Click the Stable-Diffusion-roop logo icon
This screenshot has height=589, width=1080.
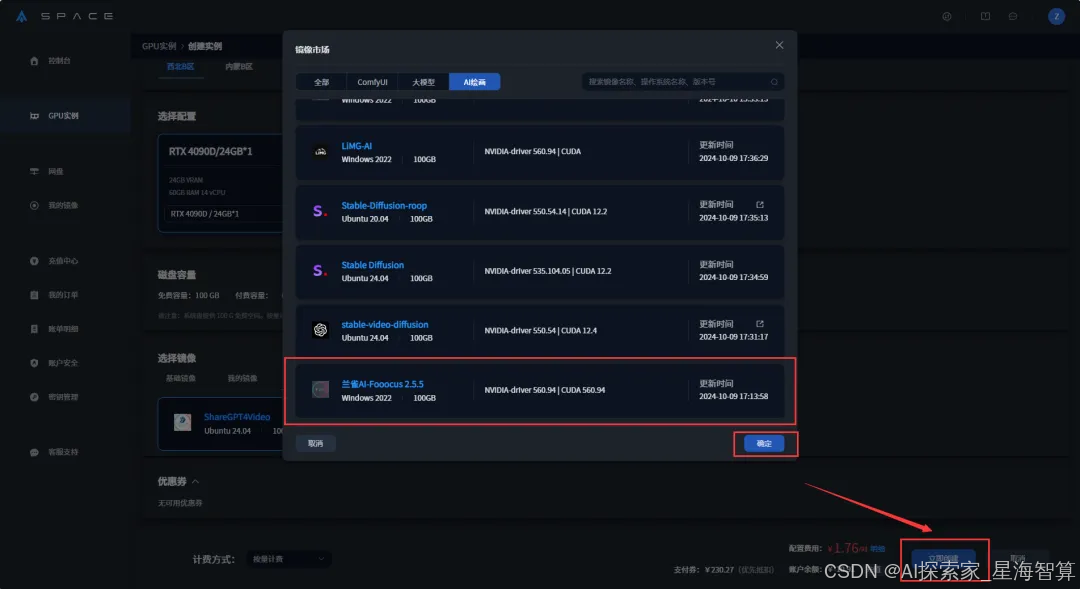click(320, 211)
